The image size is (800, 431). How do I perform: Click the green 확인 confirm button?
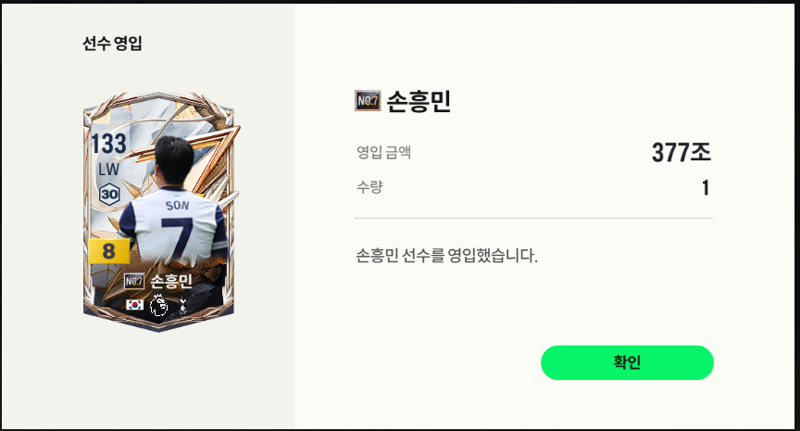627,363
